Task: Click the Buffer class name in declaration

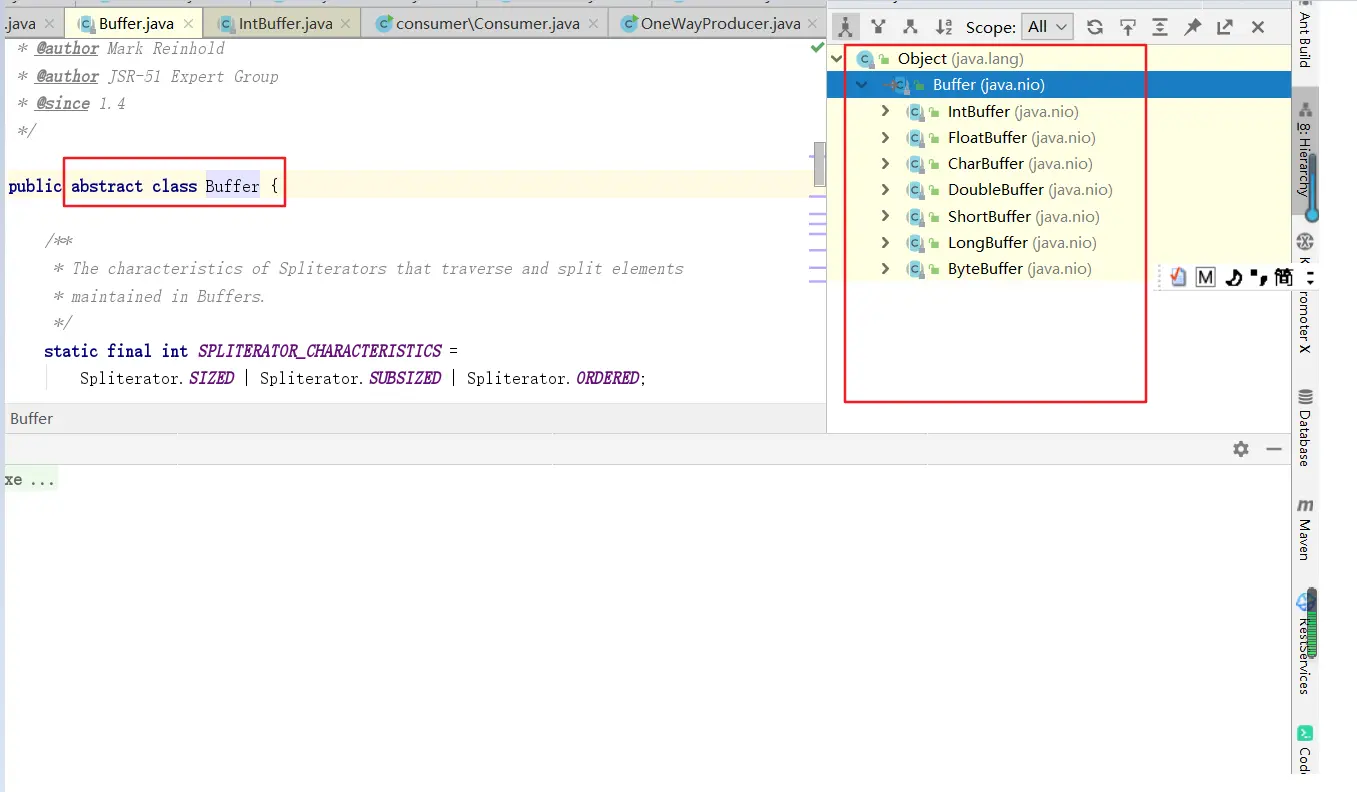Action: 232,186
